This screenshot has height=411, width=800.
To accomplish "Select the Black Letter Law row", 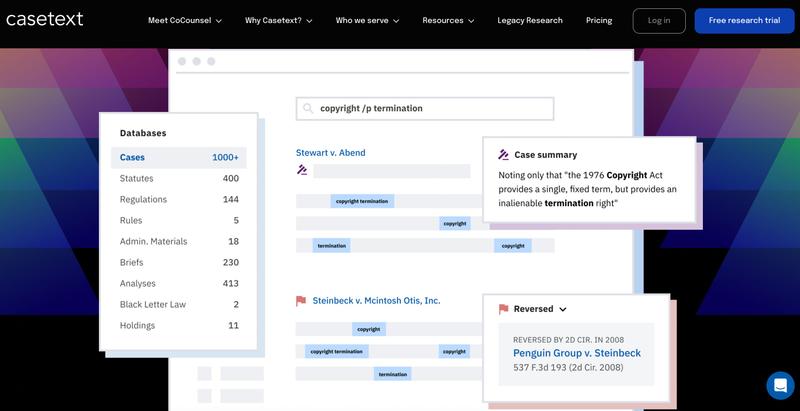I will coord(179,304).
